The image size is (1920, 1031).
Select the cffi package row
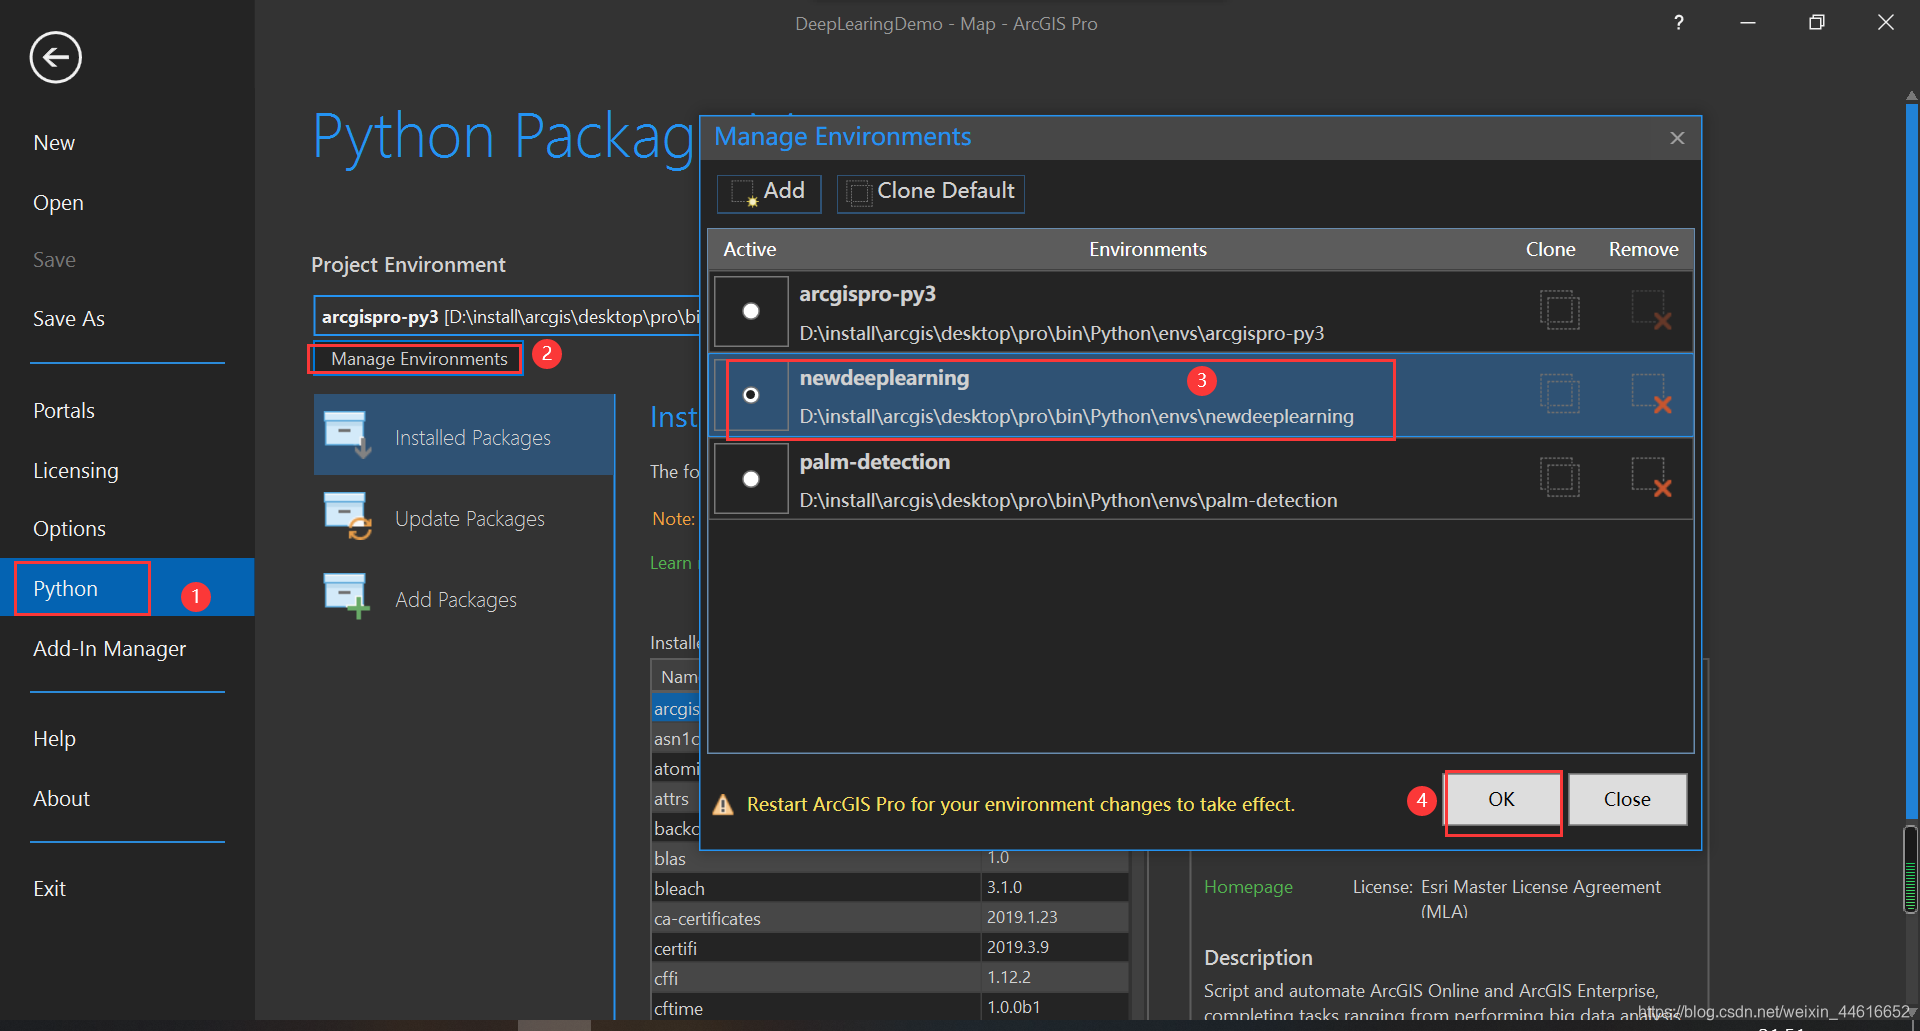coord(889,978)
